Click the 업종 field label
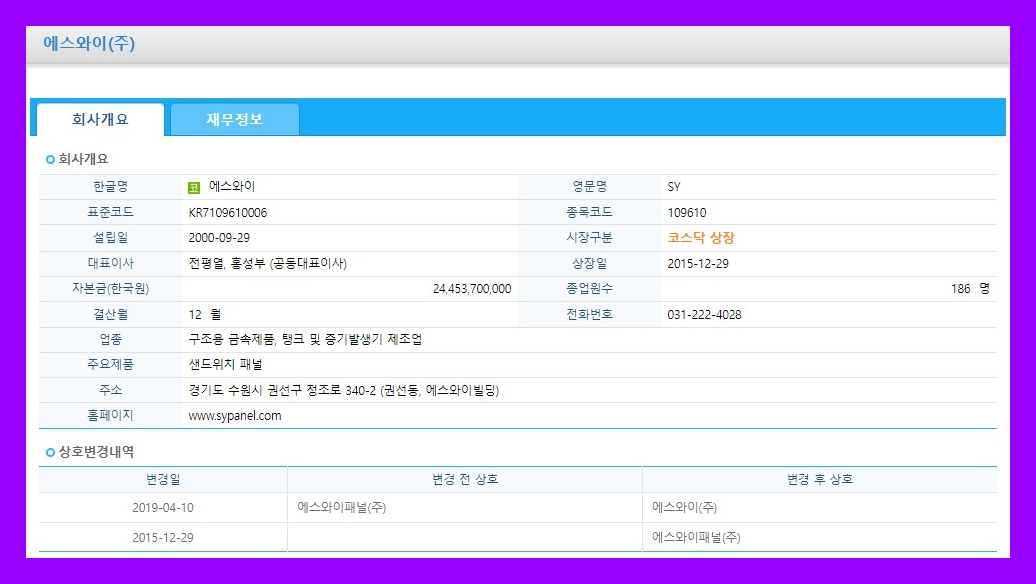 pos(110,340)
